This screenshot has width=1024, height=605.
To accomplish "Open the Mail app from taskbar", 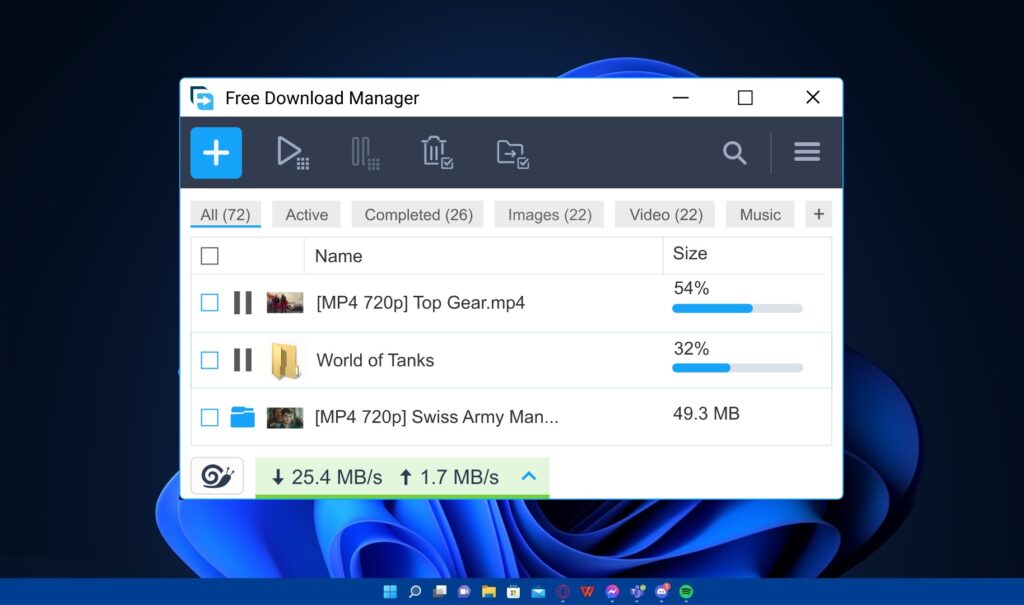I will pyautogui.click(x=538, y=593).
